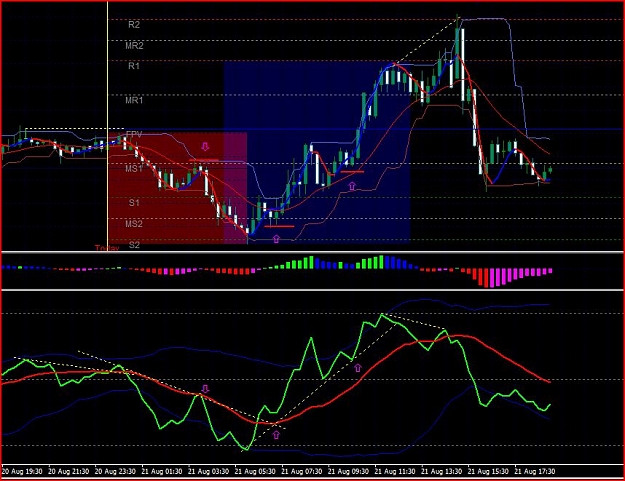
Task: Click lowest up arrow in oscillator panel
Action: 276,434
